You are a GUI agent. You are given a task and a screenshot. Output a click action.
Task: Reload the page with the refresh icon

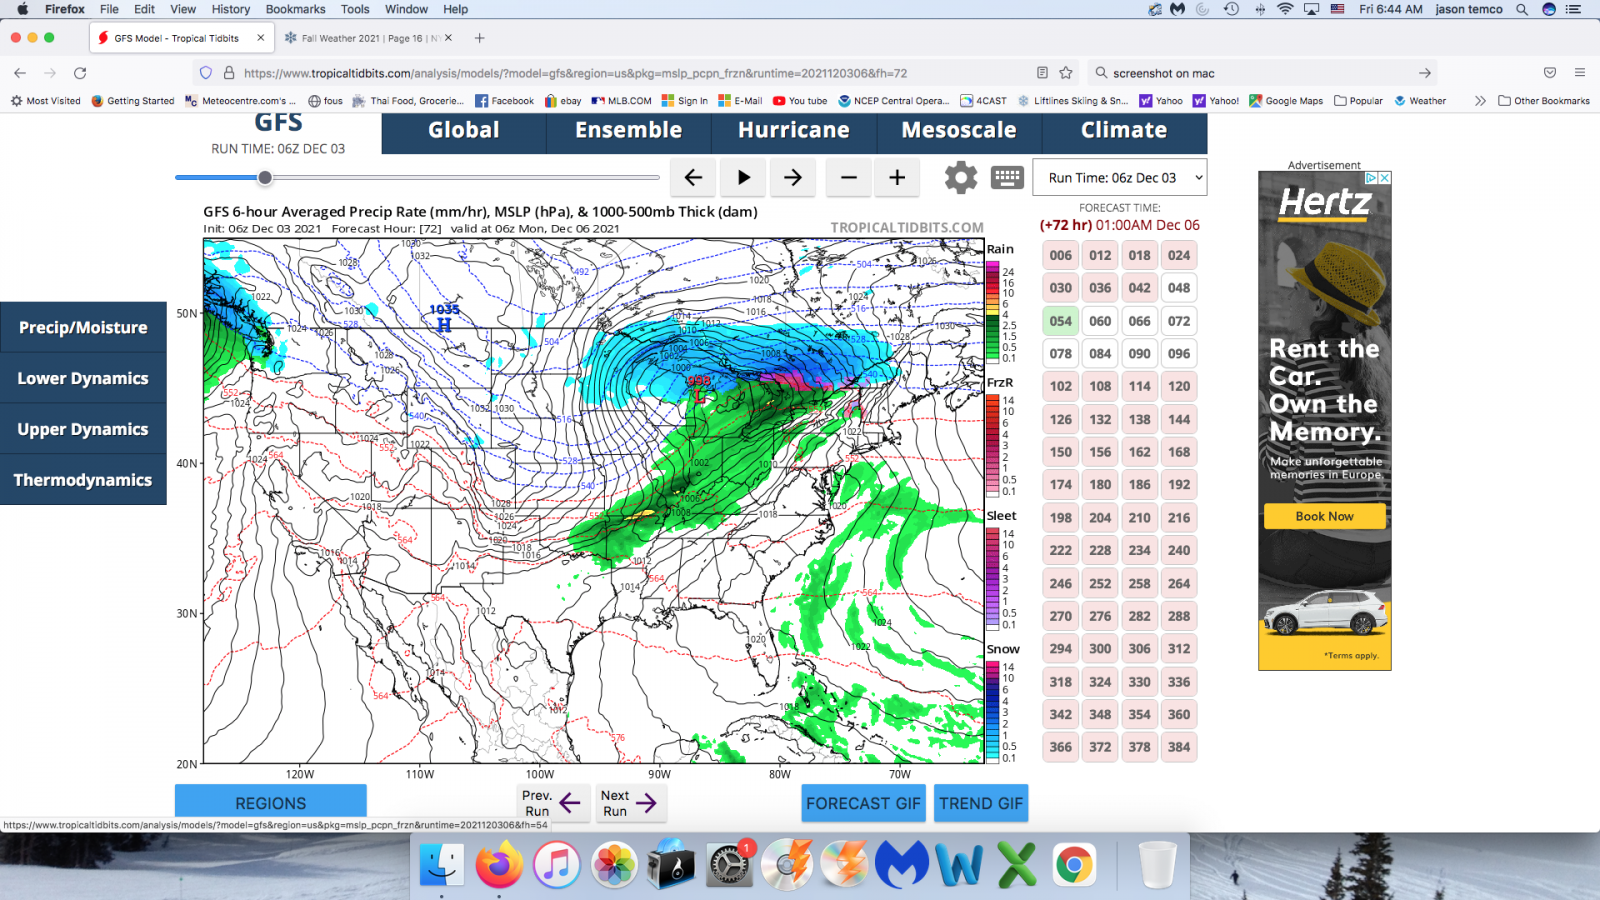pos(79,72)
